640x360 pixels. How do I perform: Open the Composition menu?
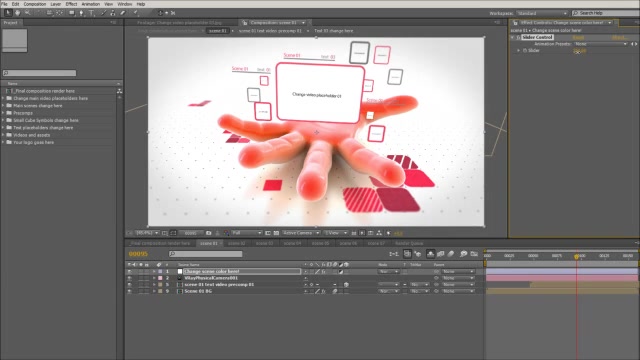pyautogui.click(x=35, y=4)
